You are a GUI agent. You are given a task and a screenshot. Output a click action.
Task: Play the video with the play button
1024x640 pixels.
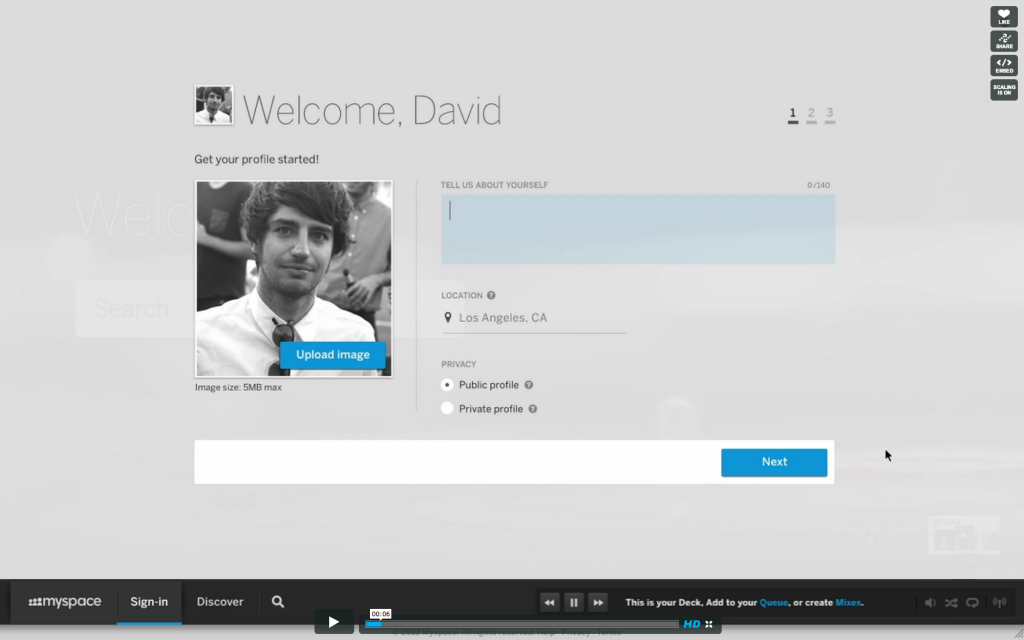click(334, 622)
